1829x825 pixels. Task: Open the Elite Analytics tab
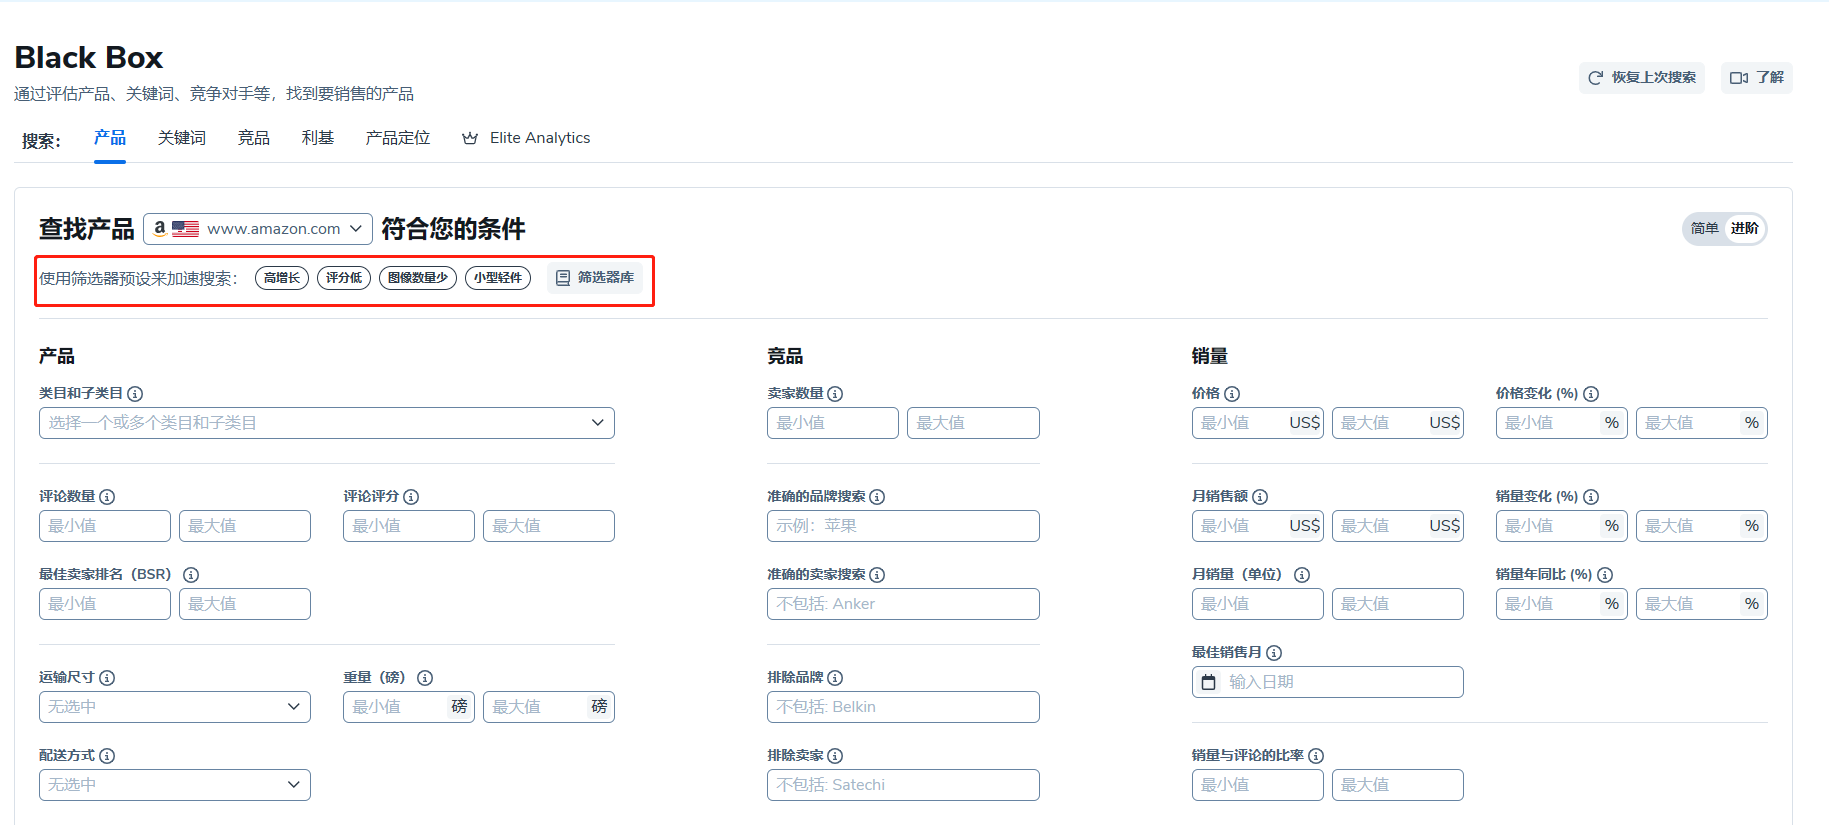(526, 138)
